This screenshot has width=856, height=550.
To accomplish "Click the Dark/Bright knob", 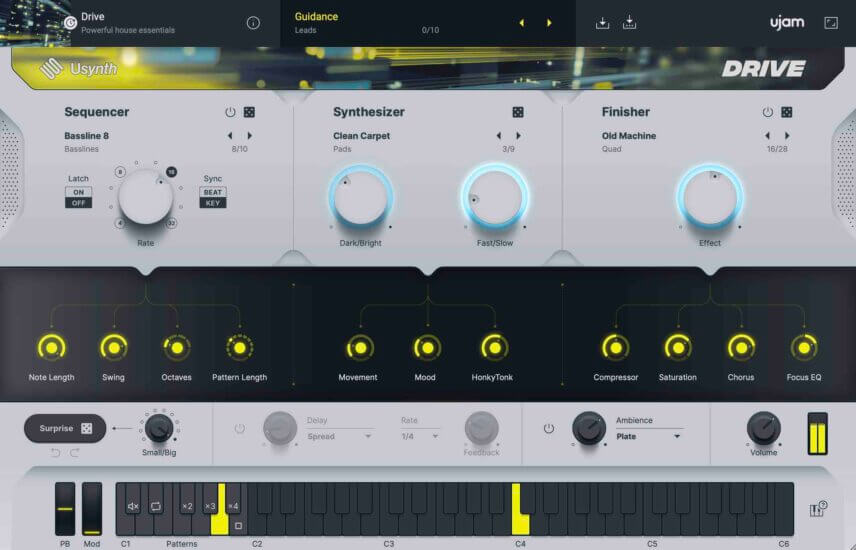I will 360,197.
